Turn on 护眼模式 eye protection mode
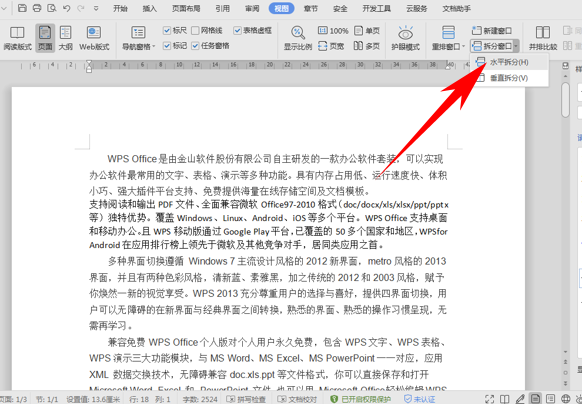The image size is (583, 404). (405, 38)
